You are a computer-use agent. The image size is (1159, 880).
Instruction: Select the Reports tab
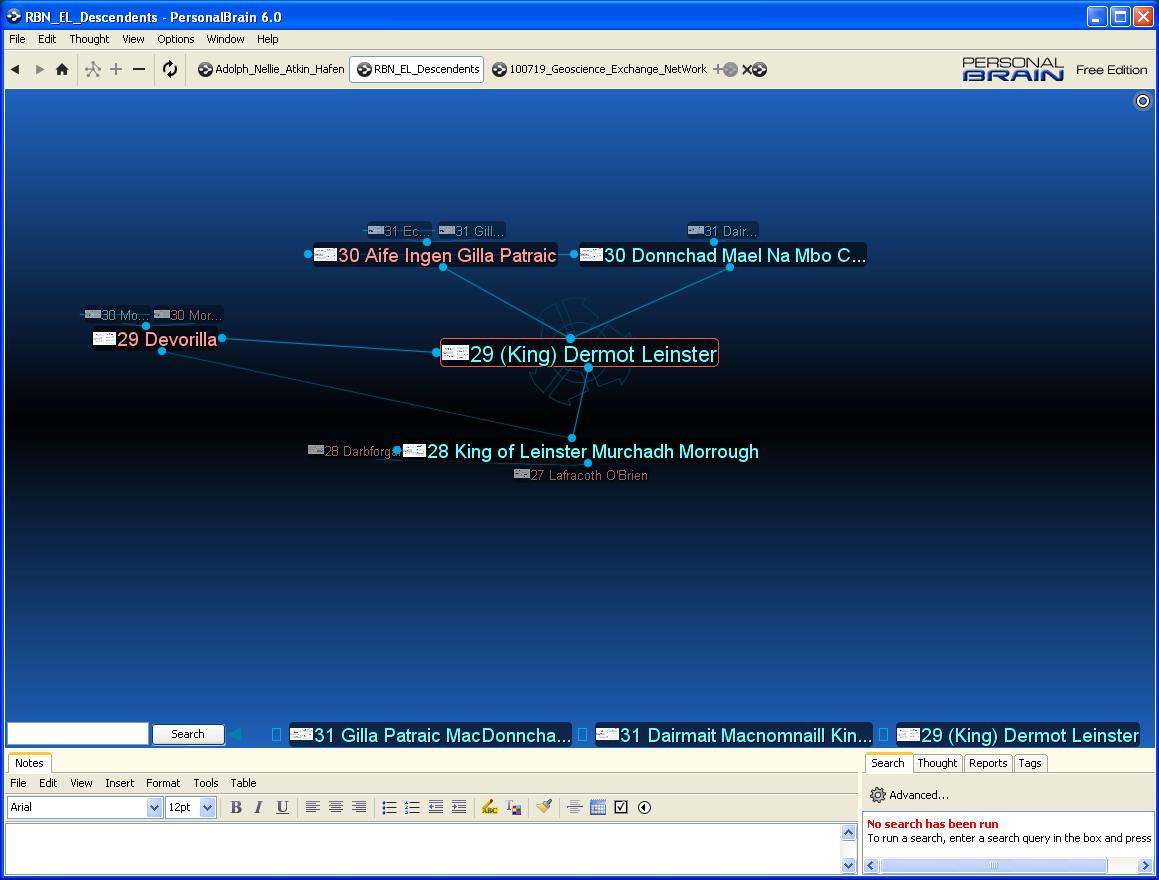988,763
